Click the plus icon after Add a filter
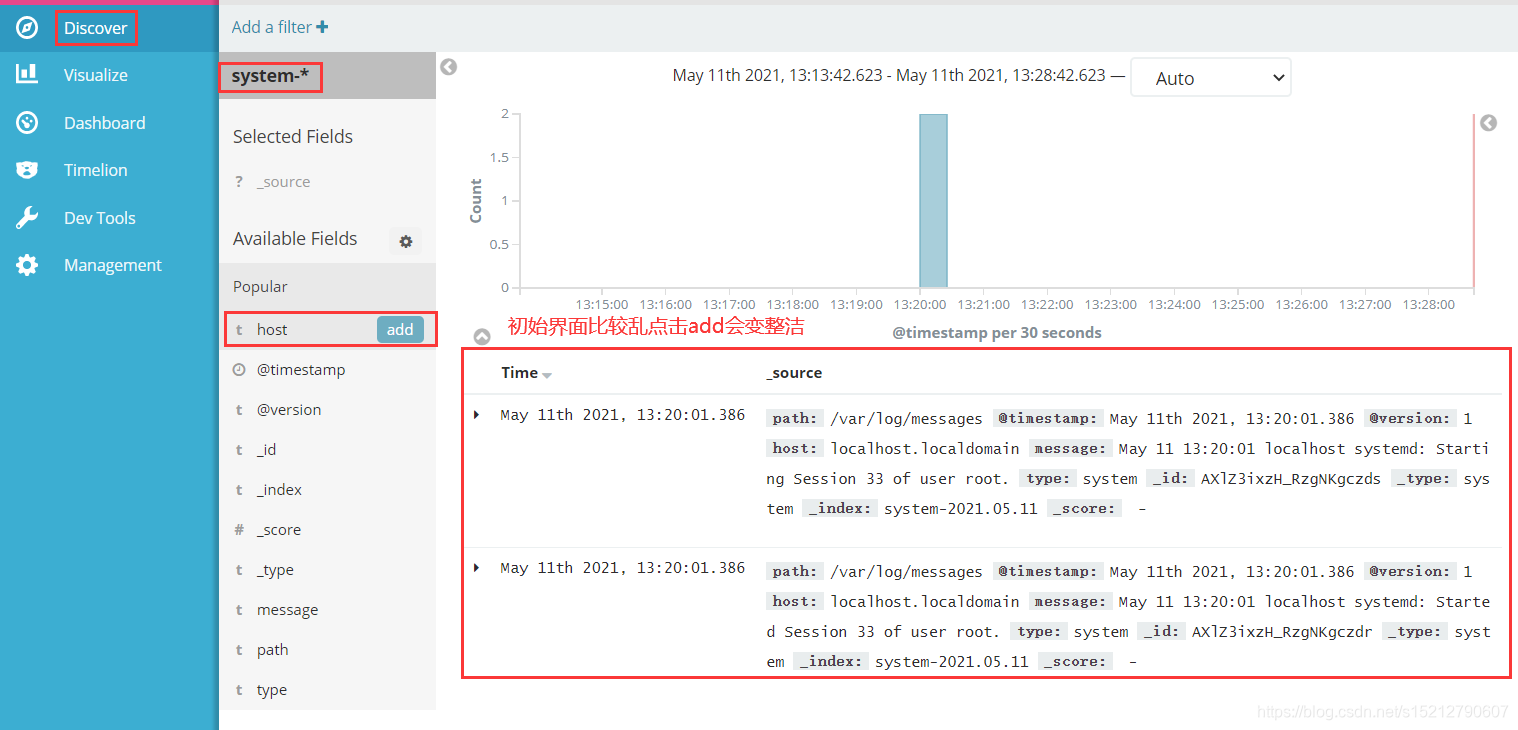 click(x=322, y=27)
